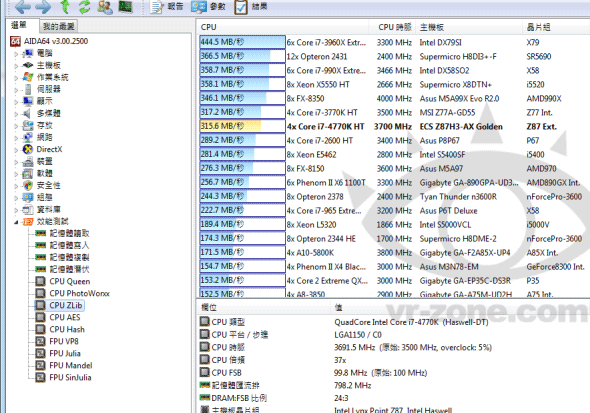Select the CPU AES benchmark
The image size is (590, 413).
coord(65,317)
